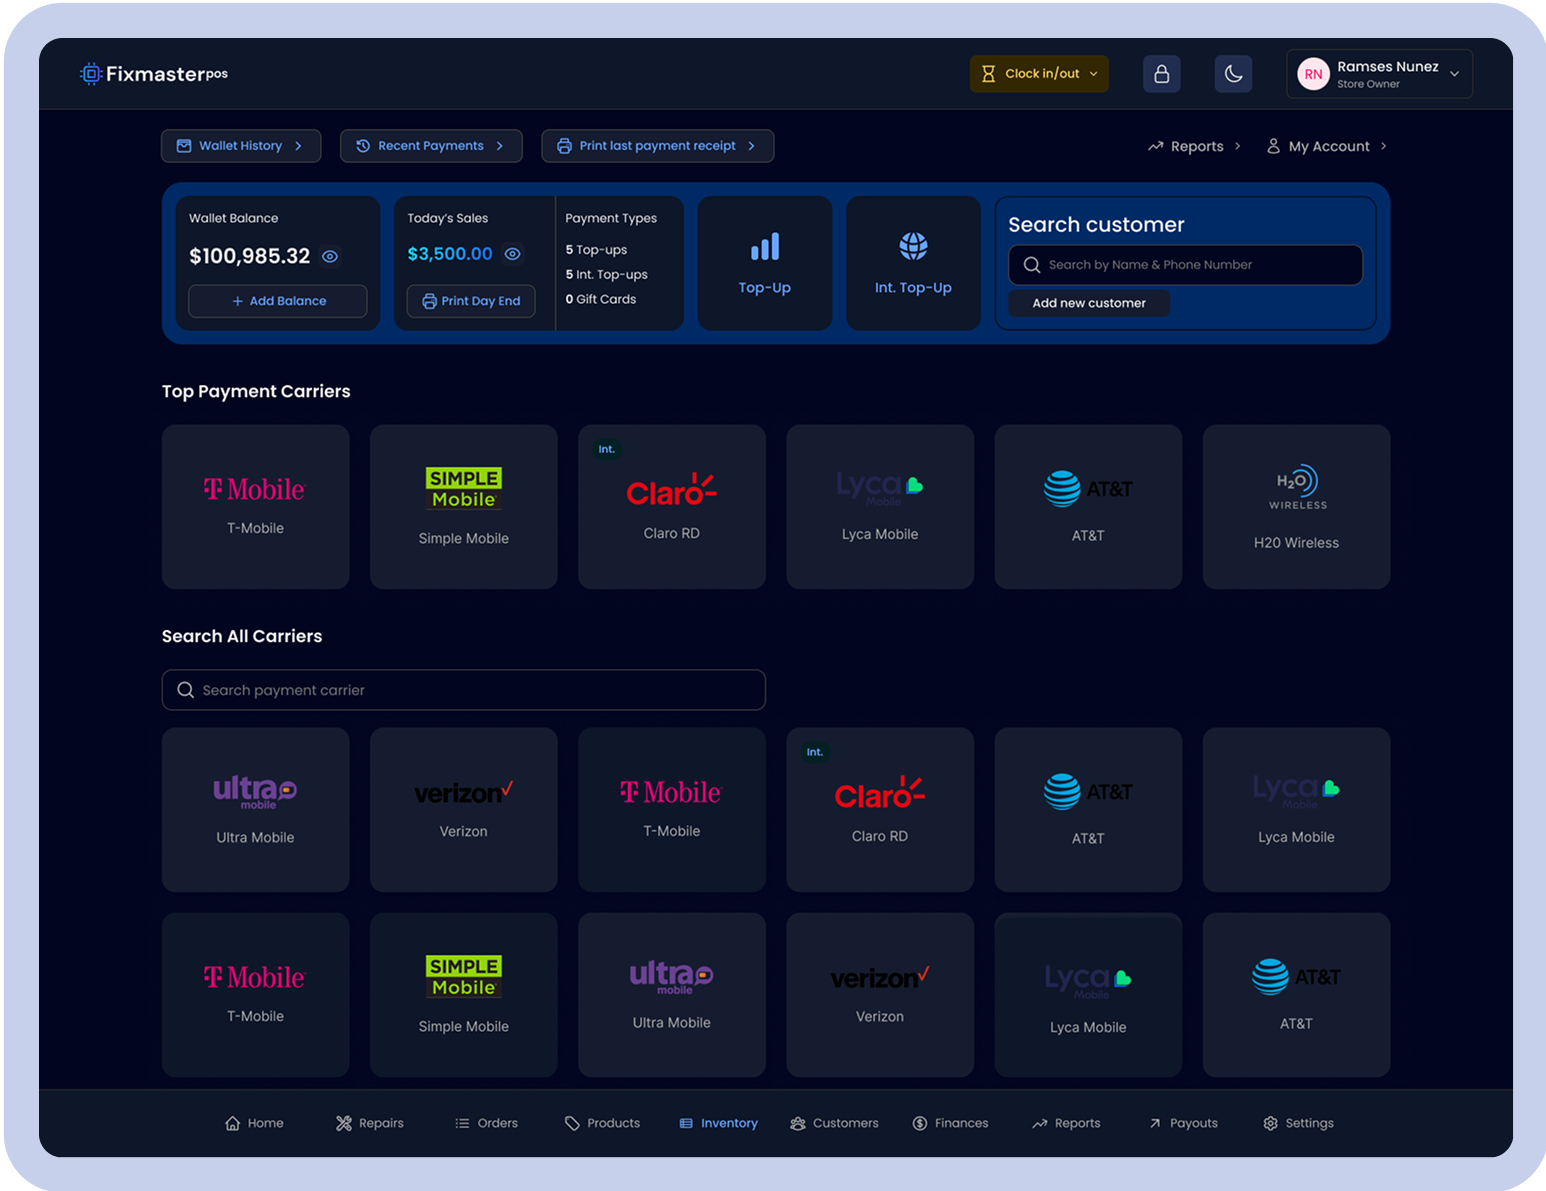The image size is (1546, 1191).
Task: Click the lock screen icon
Action: click(x=1161, y=74)
